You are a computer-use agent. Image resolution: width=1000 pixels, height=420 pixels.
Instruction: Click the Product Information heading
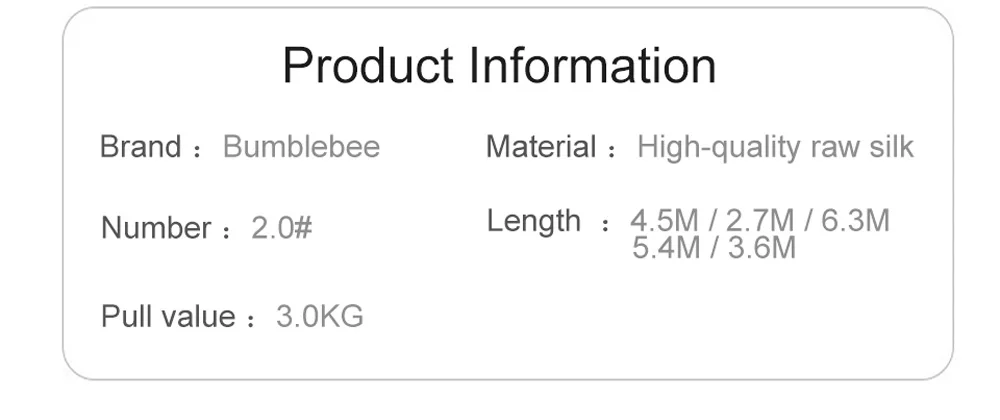click(x=499, y=65)
